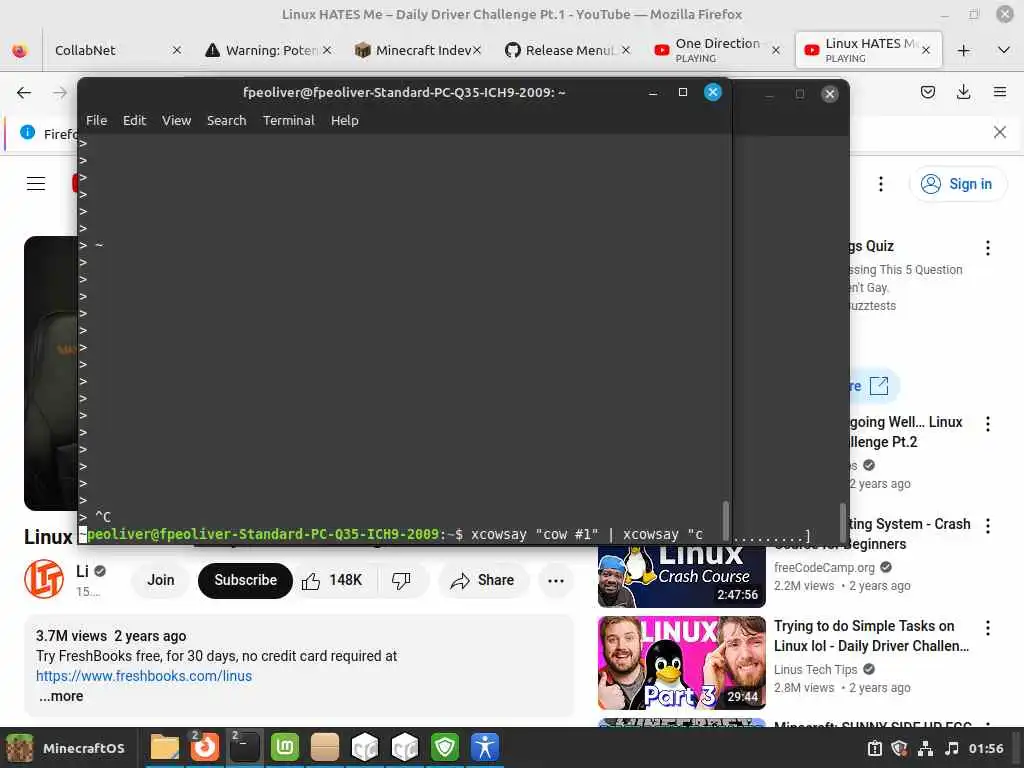Viewport: 1024px width, 768px height.
Task: Open the shield tray icon
Action: [x=899, y=748]
